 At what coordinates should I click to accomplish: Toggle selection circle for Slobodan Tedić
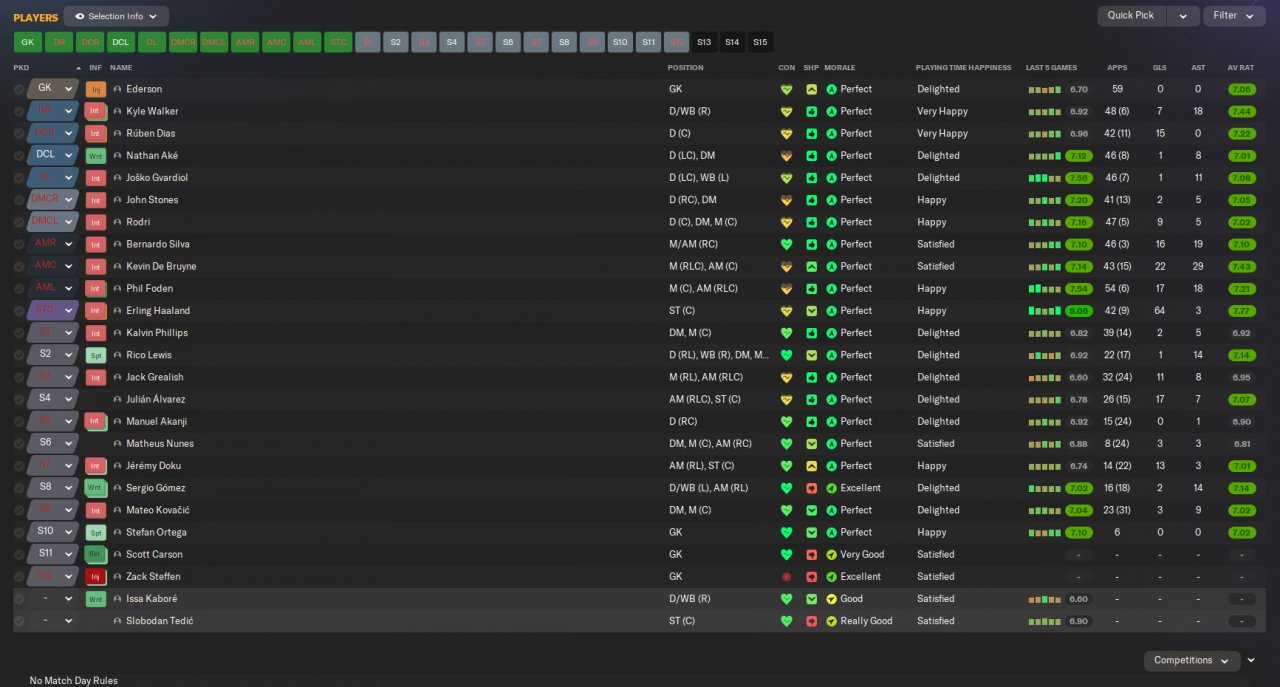pyautogui.click(x=19, y=621)
